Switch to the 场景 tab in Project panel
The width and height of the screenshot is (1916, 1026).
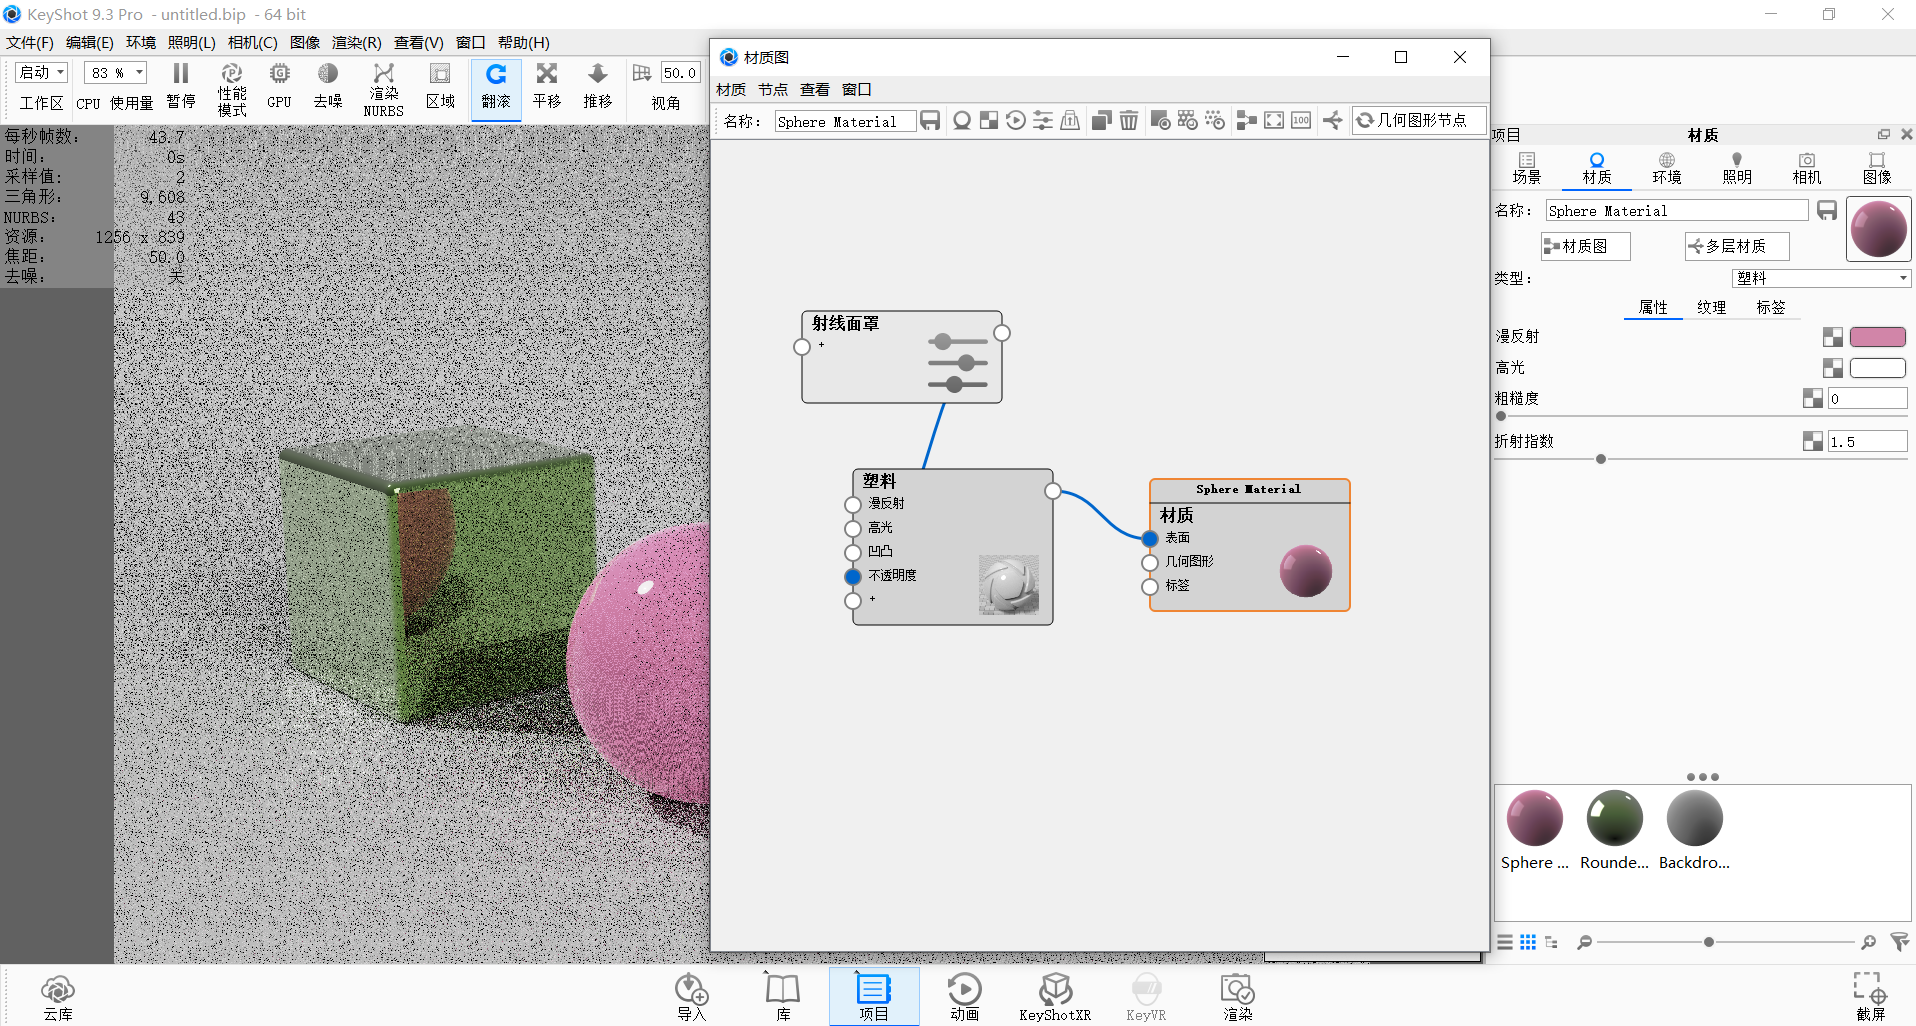(1527, 168)
